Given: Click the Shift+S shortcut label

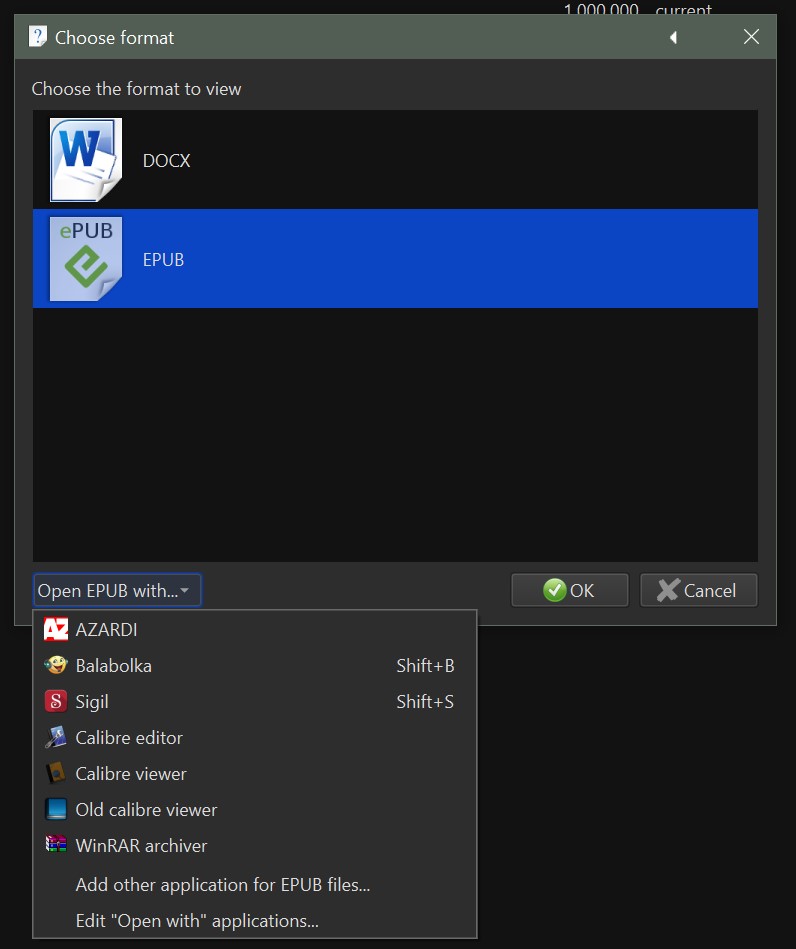Looking at the screenshot, I should click(x=425, y=701).
